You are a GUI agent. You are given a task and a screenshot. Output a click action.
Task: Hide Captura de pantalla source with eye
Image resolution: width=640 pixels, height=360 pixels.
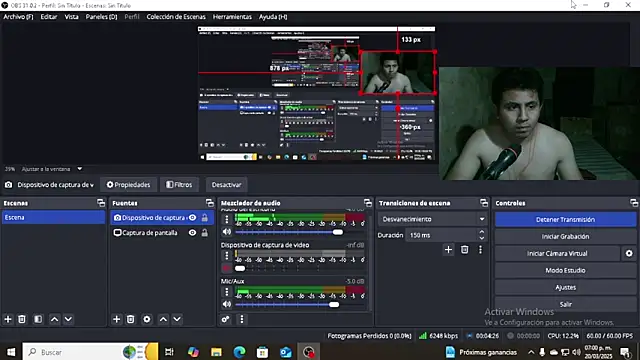pos(192,233)
